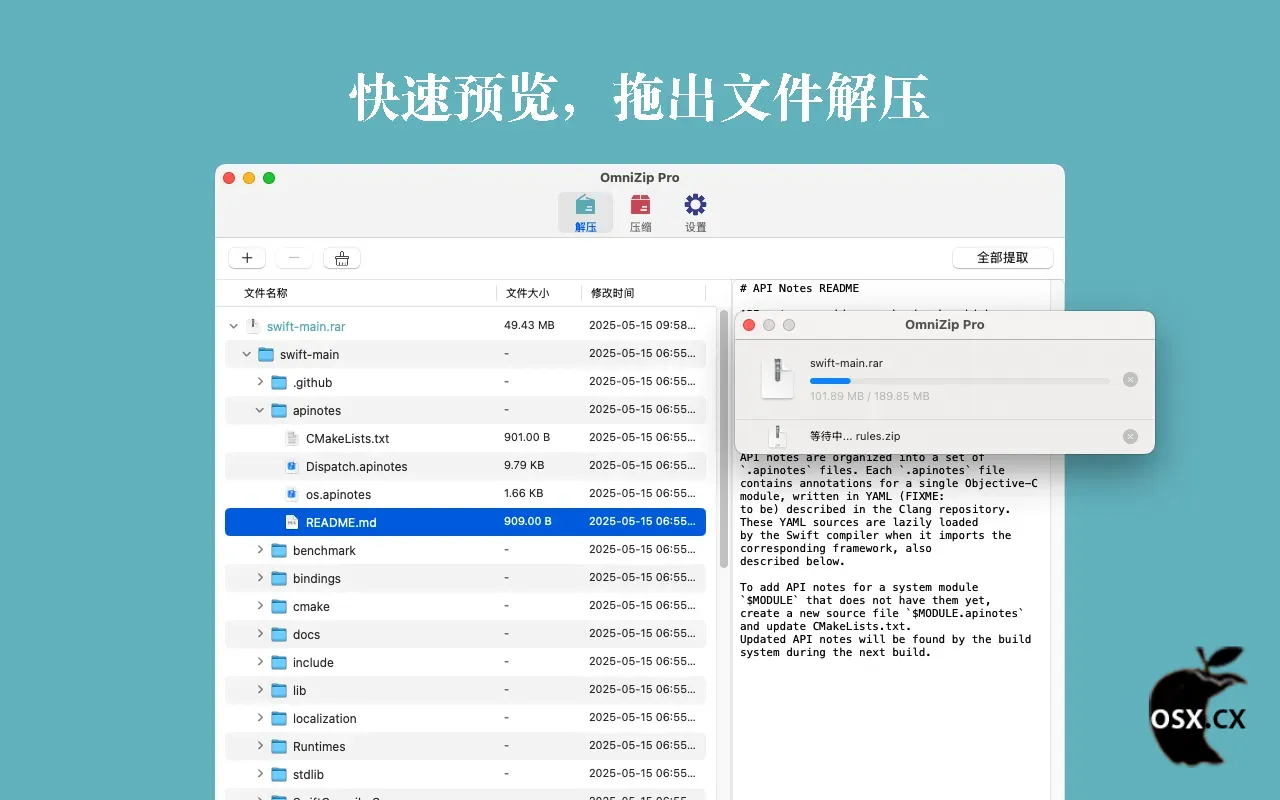Expand the benchmark folder
The height and width of the screenshot is (800, 1280).
click(x=260, y=550)
